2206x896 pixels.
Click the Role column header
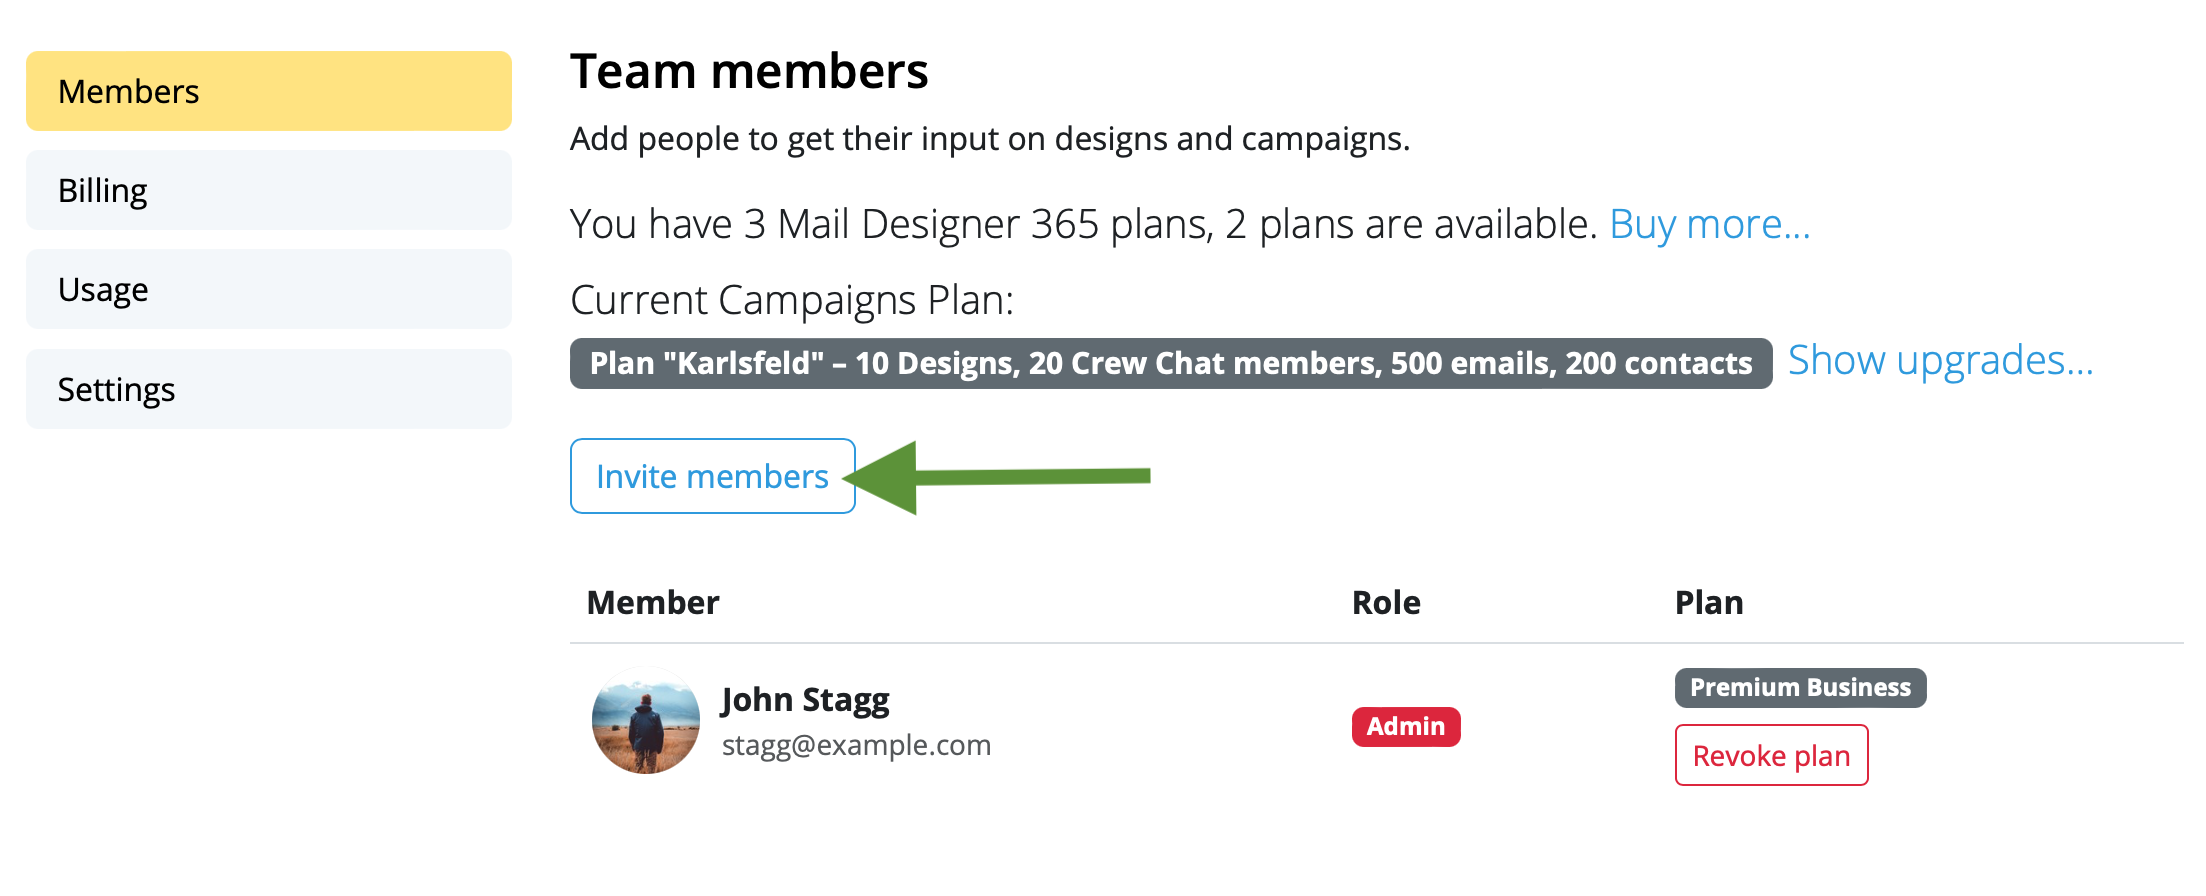[1386, 603]
